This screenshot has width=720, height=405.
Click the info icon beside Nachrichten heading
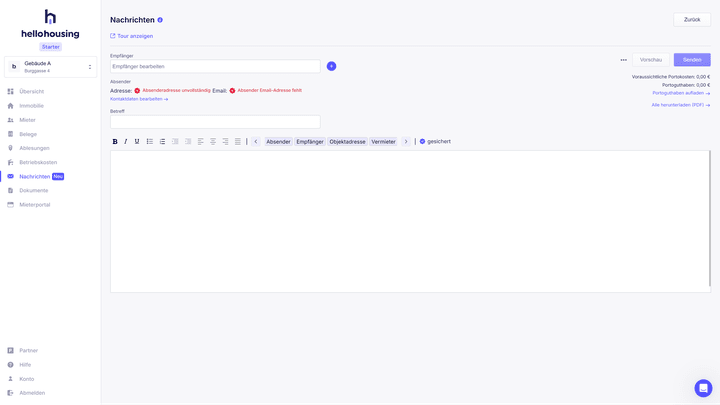pos(160,20)
